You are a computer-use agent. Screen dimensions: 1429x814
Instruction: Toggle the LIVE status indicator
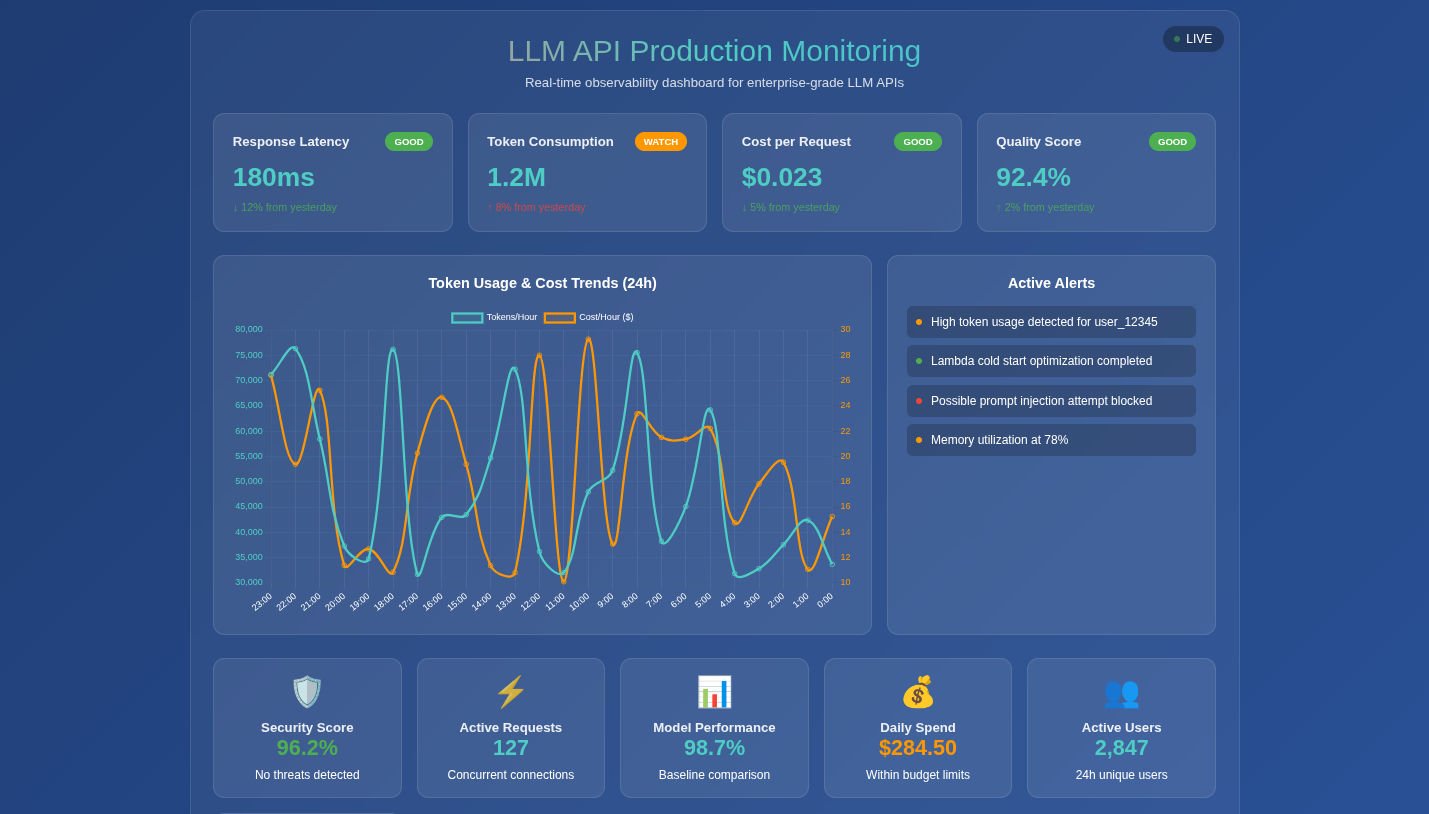(1193, 39)
